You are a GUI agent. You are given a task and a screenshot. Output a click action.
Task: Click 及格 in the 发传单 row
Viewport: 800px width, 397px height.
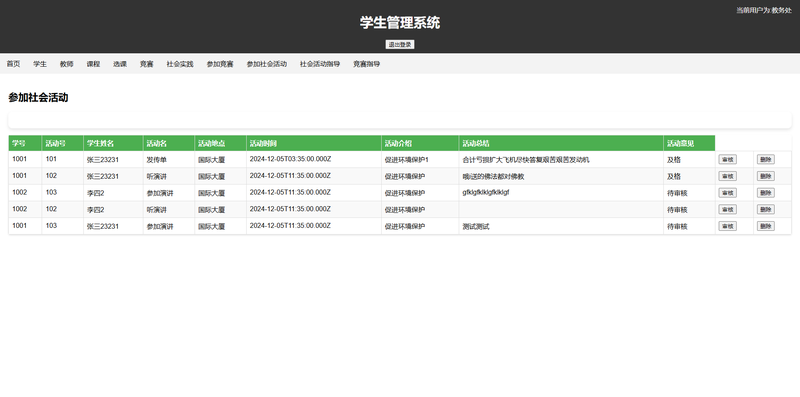[689, 160]
